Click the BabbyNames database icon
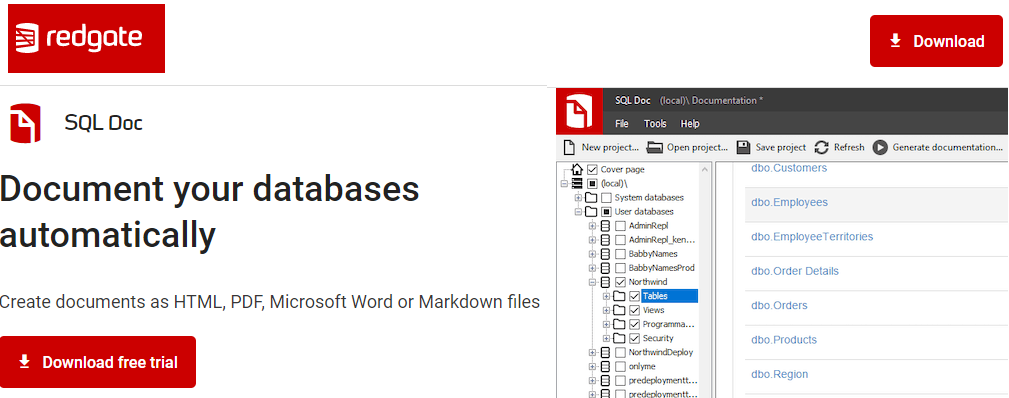The height and width of the screenshot is (398, 1009). (x=605, y=254)
